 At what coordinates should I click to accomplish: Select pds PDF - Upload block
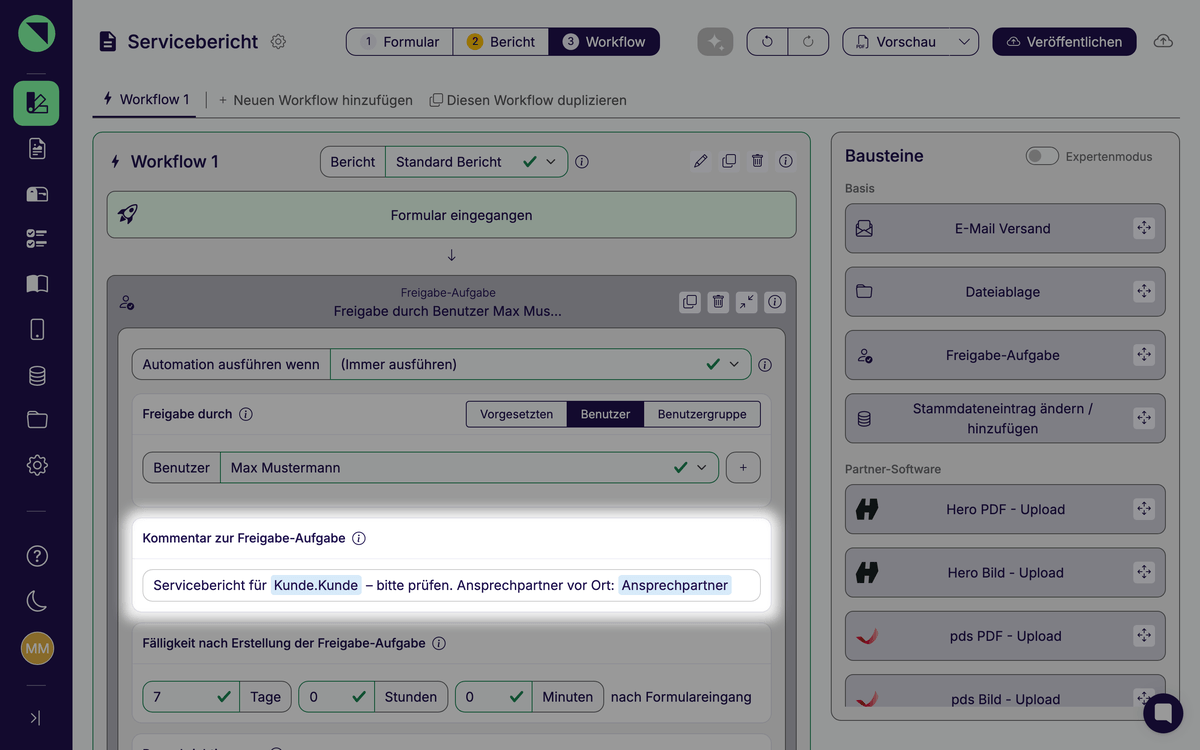point(1005,636)
